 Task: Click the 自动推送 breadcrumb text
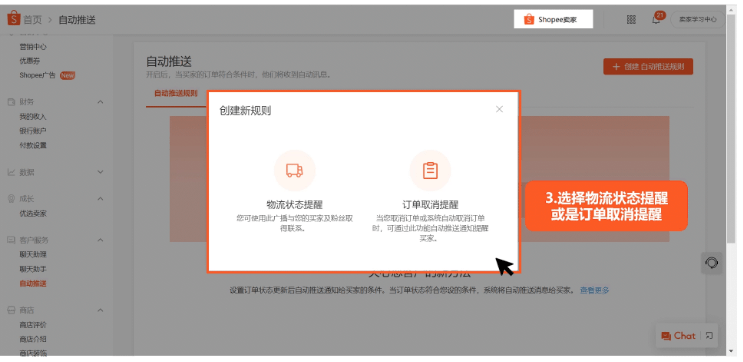77,20
